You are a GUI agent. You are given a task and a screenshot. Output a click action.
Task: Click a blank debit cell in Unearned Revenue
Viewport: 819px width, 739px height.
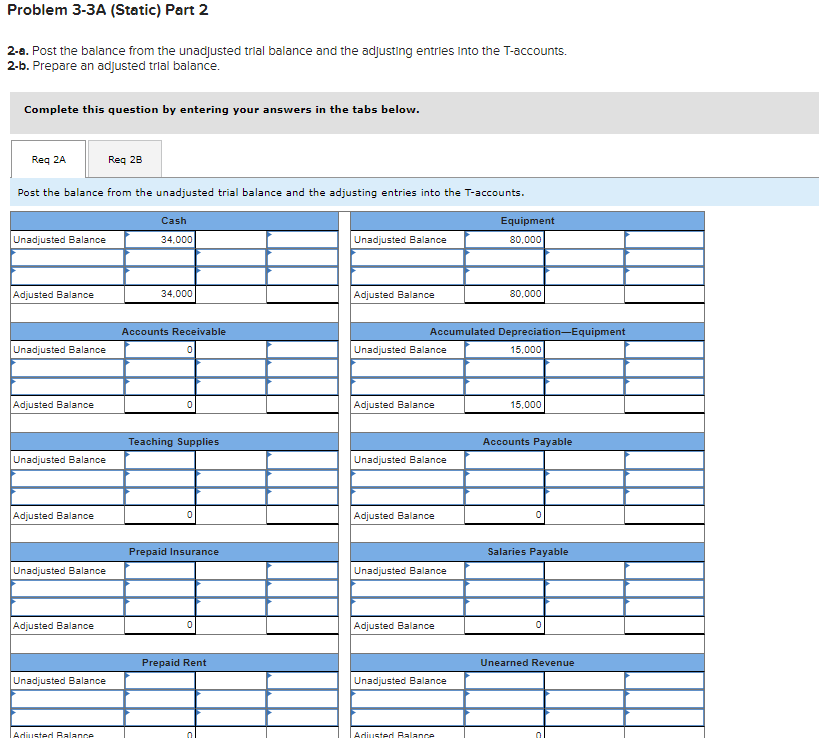point(505,699)
